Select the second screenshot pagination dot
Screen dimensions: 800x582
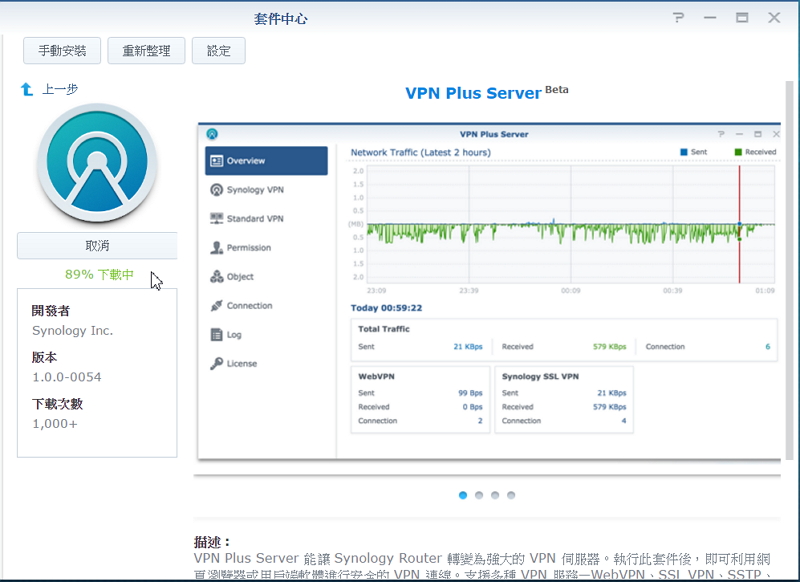pos(479,495)
